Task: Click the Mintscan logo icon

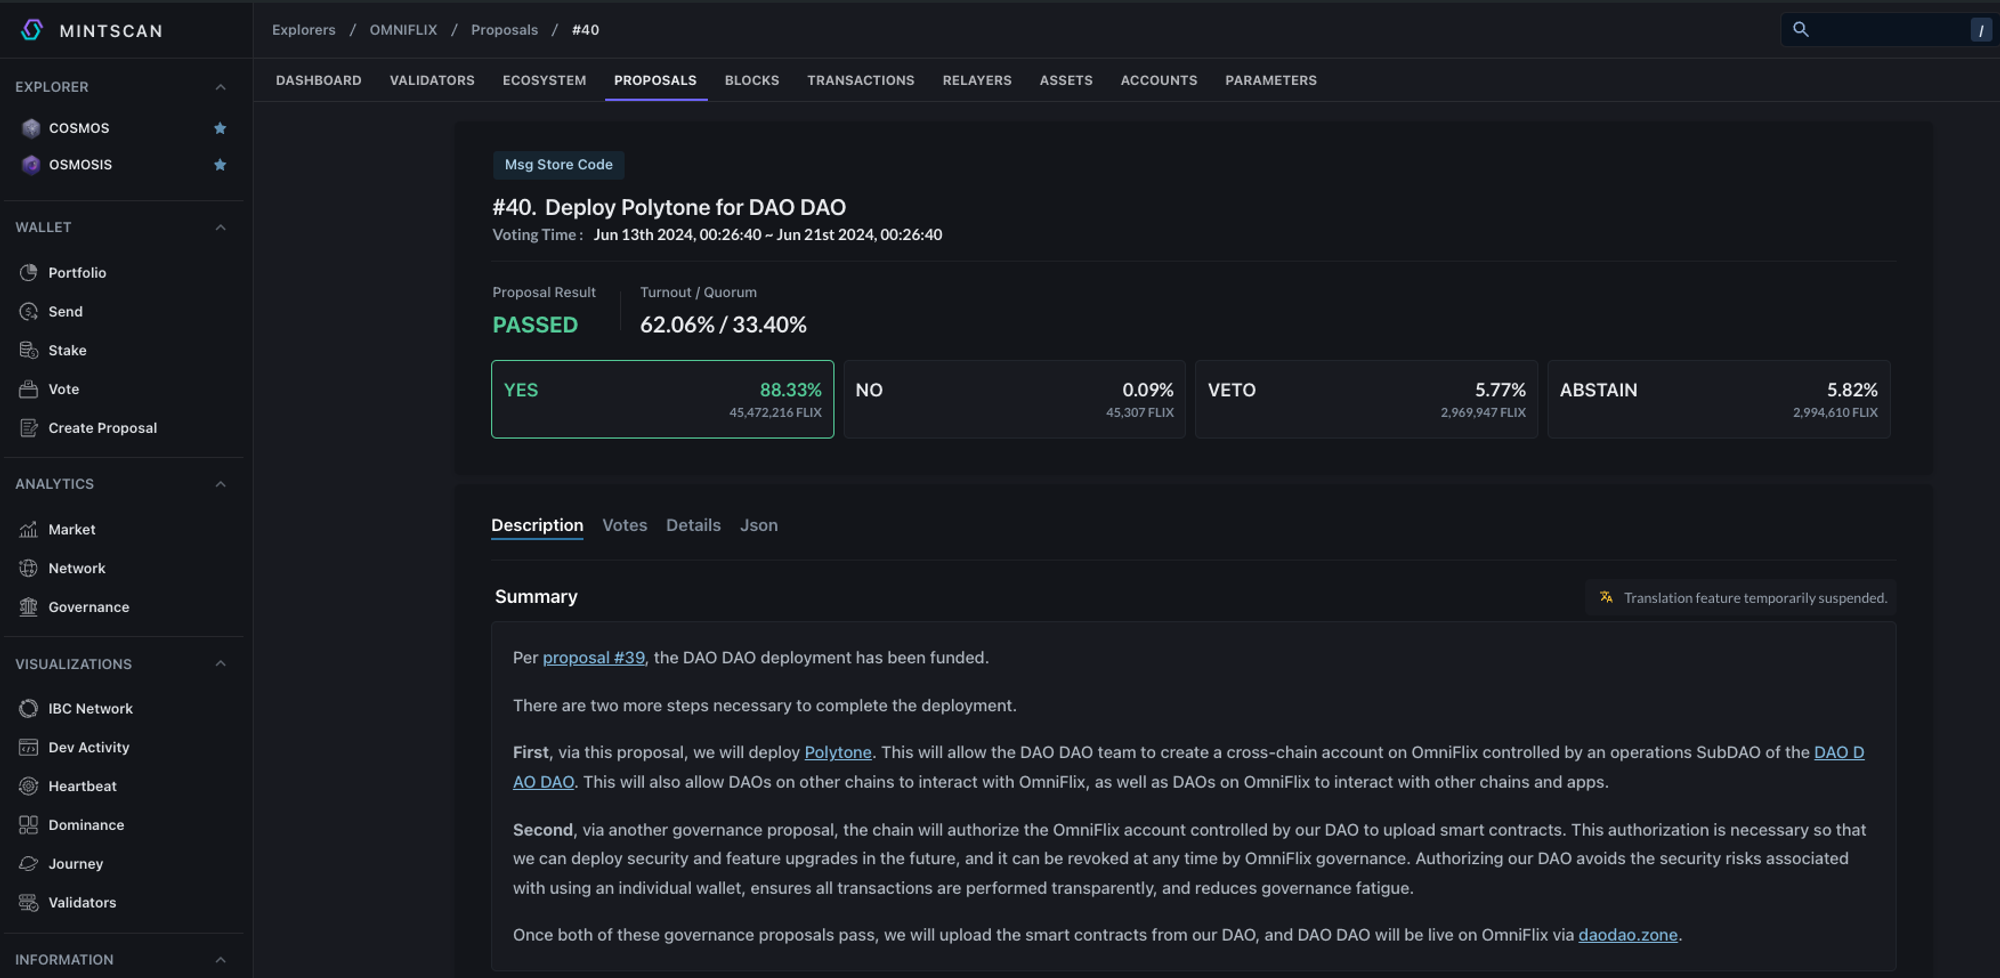Action: [x=32, y=30]
